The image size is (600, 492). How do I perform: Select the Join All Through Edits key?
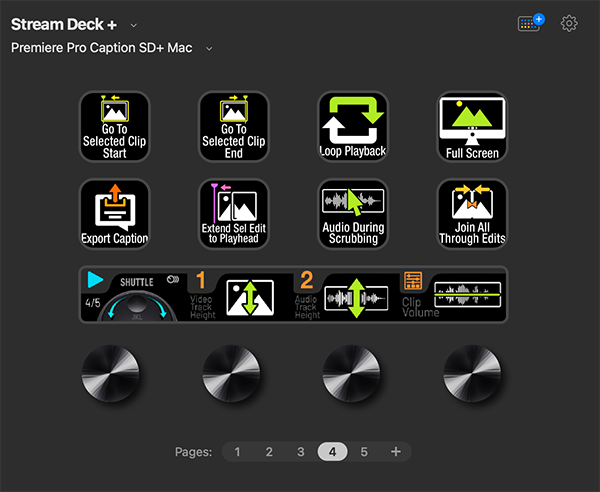tap(472, 214)
